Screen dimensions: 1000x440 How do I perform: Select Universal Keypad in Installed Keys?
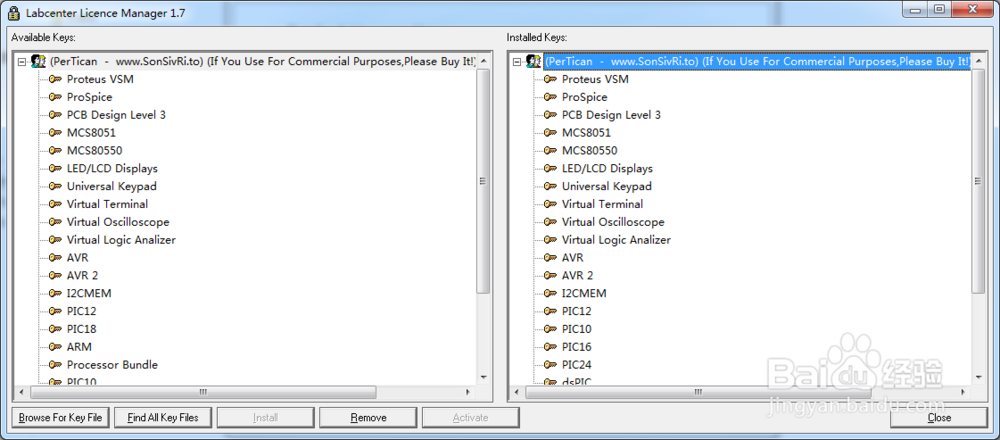pos(607,187)
